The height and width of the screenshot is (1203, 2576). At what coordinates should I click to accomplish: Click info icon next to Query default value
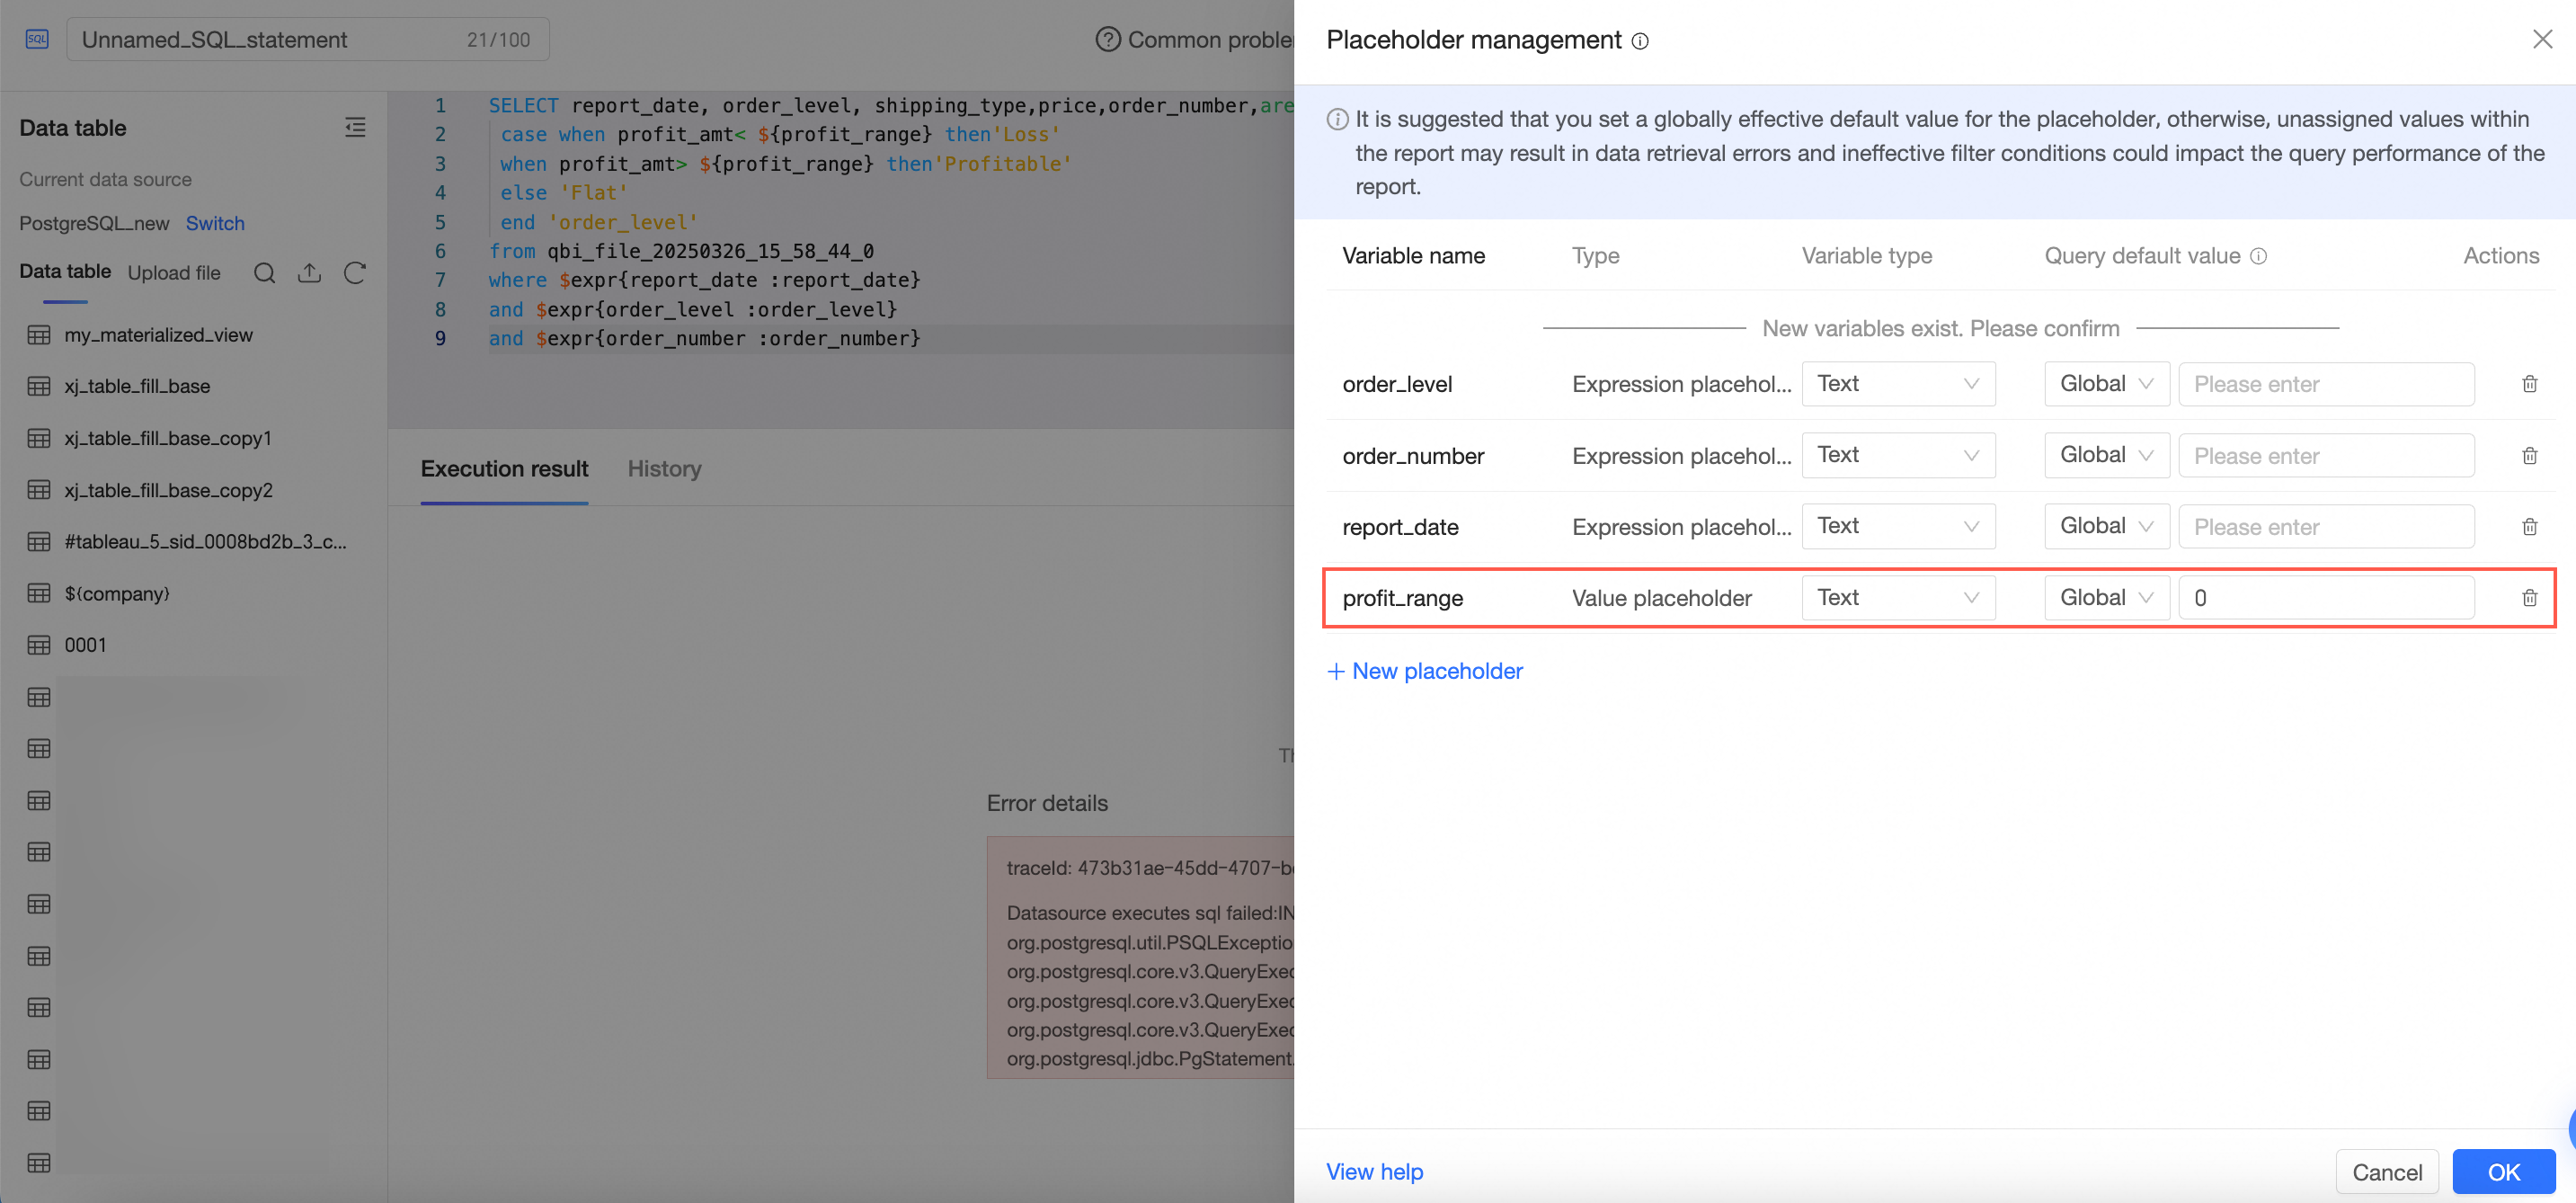(2258, 256)
